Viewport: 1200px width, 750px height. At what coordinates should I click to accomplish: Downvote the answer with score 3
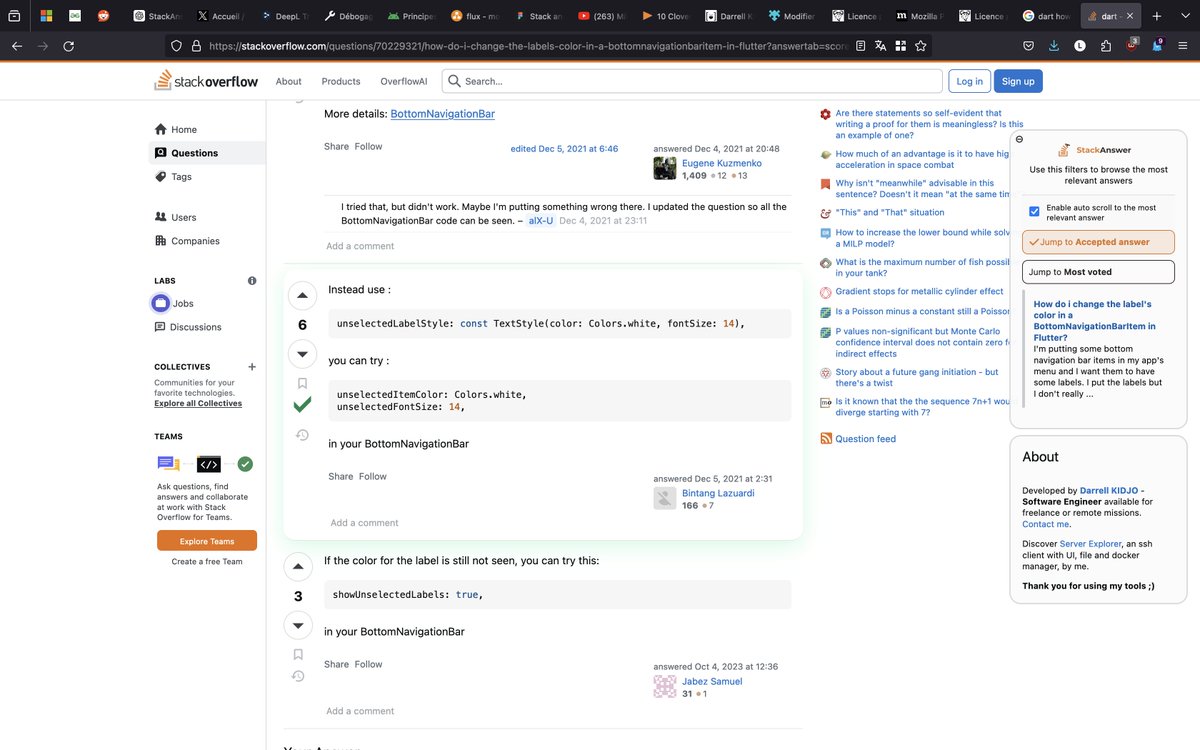tap(298, 626)
